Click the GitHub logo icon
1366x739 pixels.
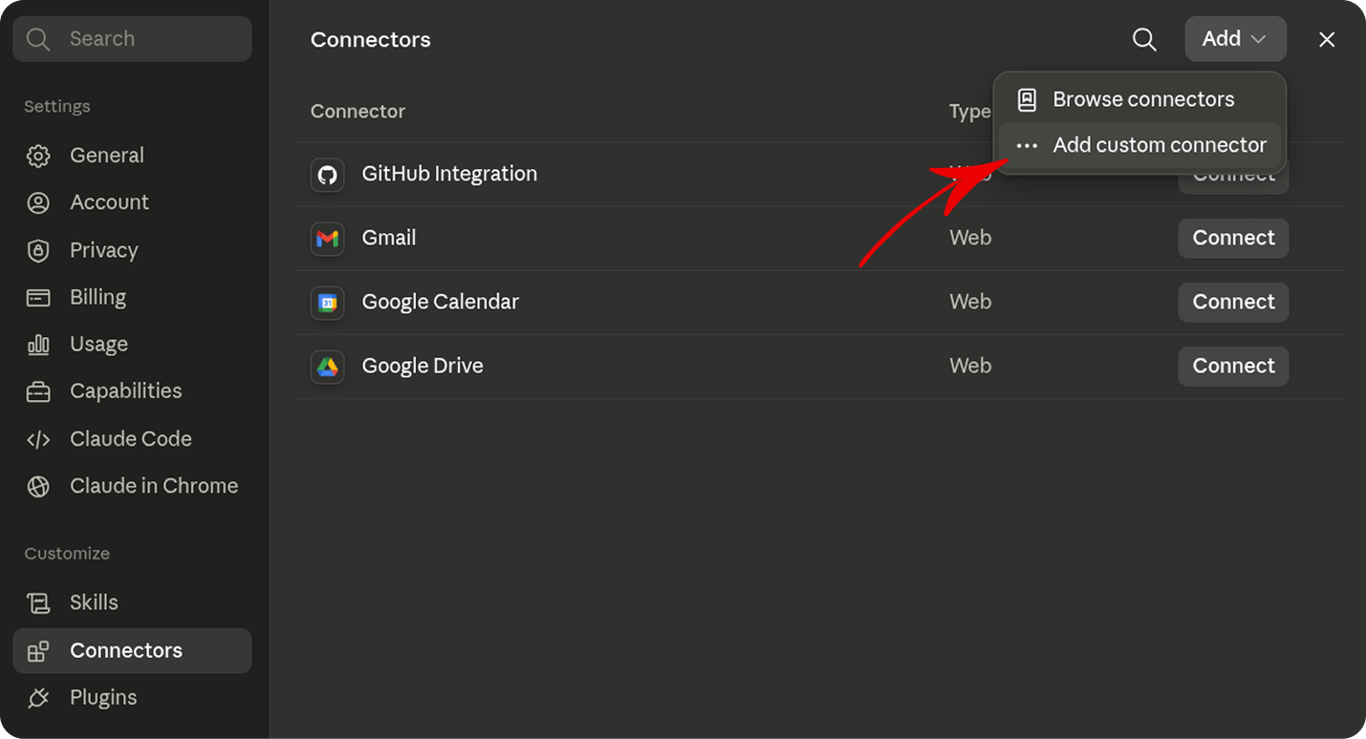327,174
